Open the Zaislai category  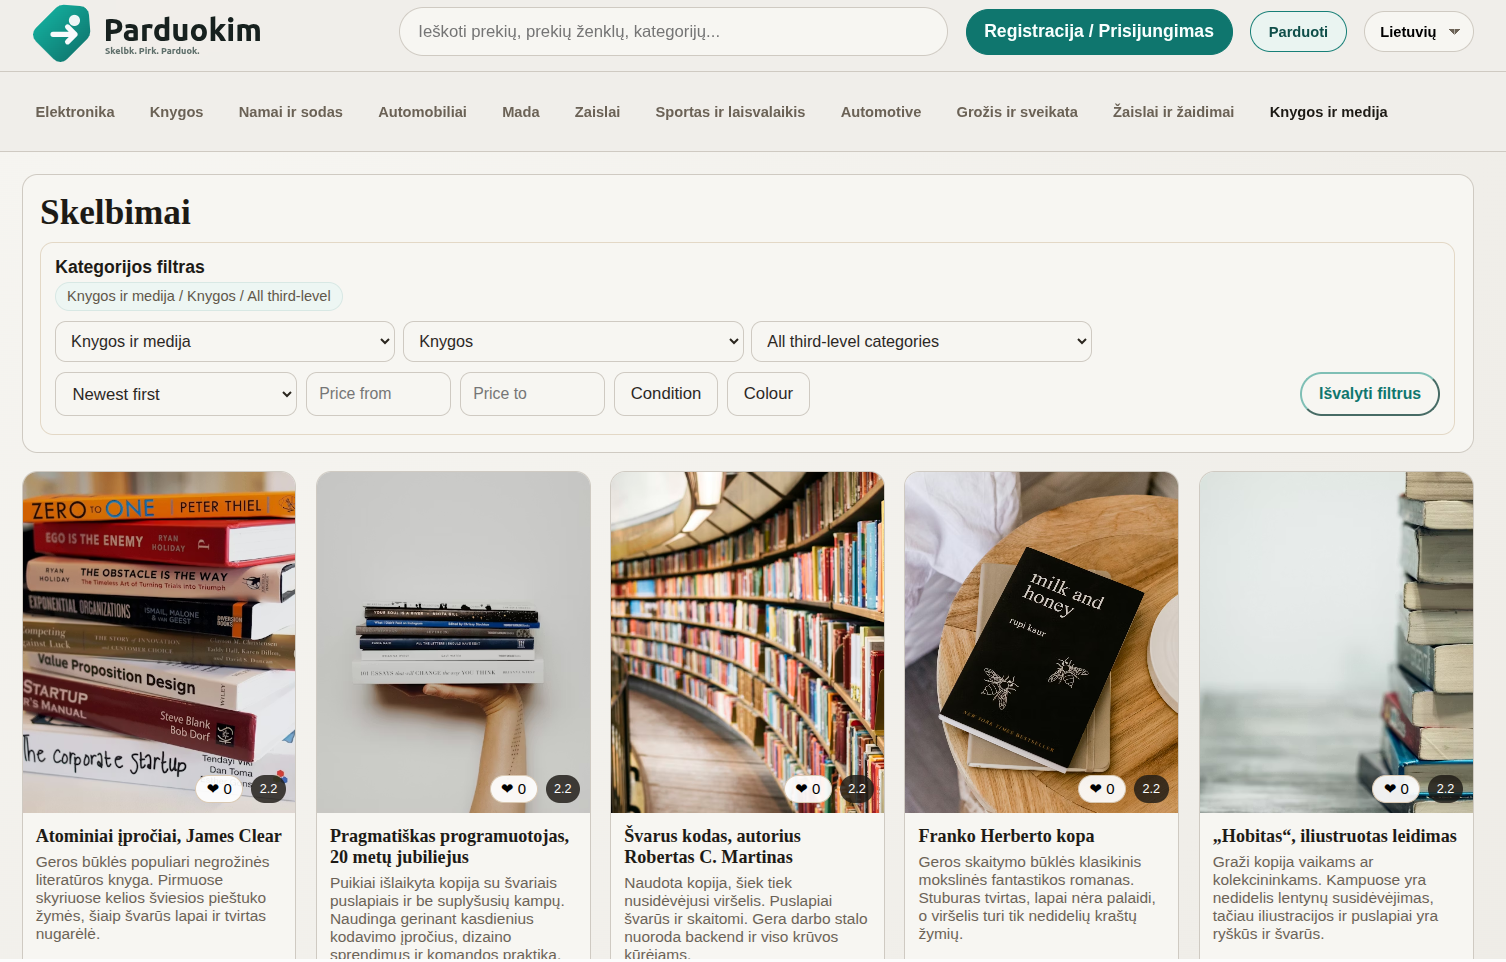[x=597, y=112]
